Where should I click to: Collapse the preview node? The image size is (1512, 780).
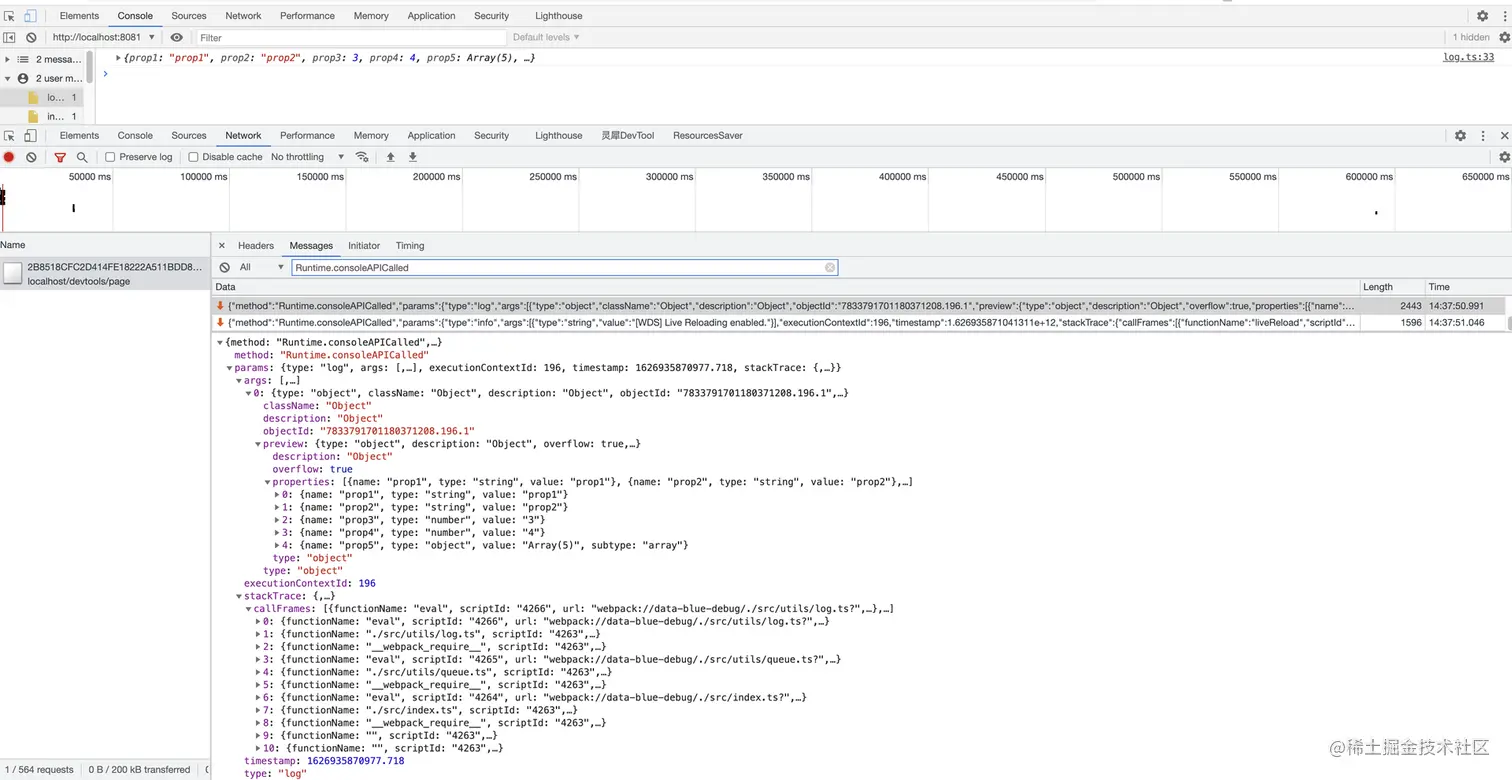pyautogui.click(x=258, y=444)
